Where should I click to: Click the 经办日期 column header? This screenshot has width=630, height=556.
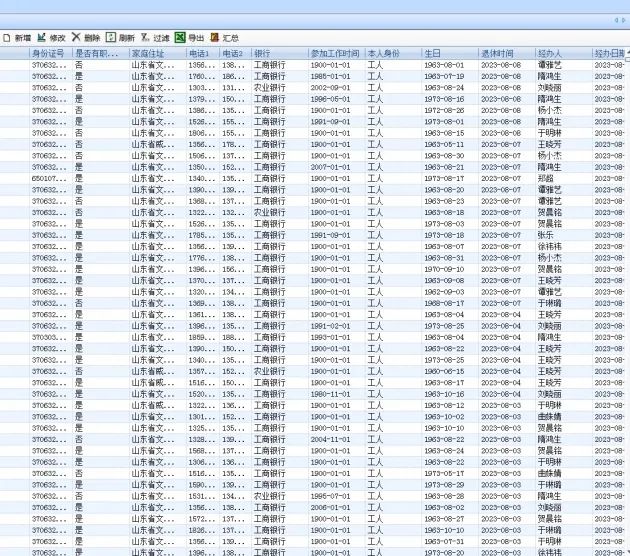coord(609,53)
